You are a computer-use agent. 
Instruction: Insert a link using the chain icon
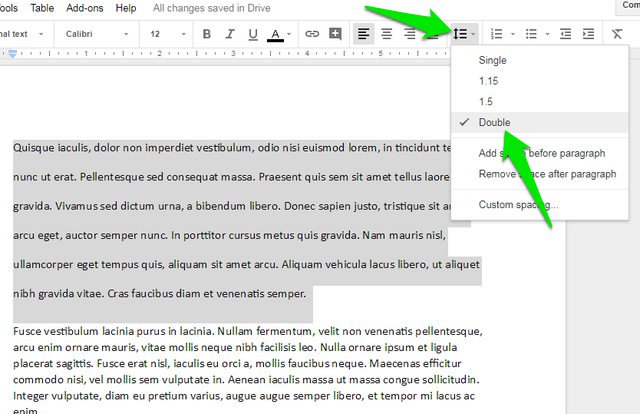click(x=312, y=34)
